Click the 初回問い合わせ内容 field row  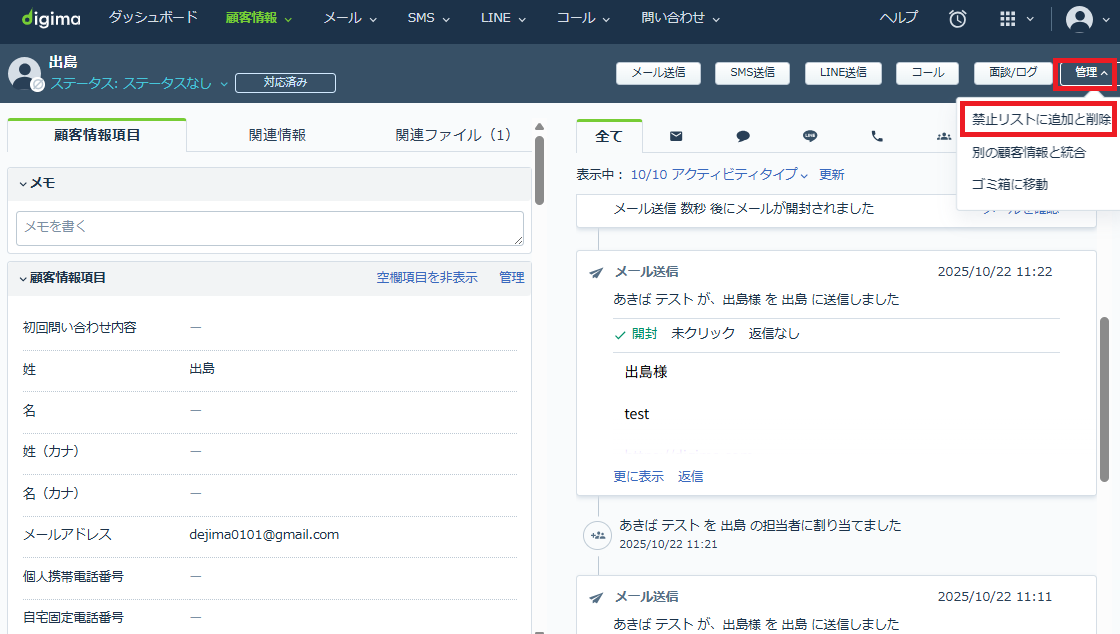coord(269,328)
